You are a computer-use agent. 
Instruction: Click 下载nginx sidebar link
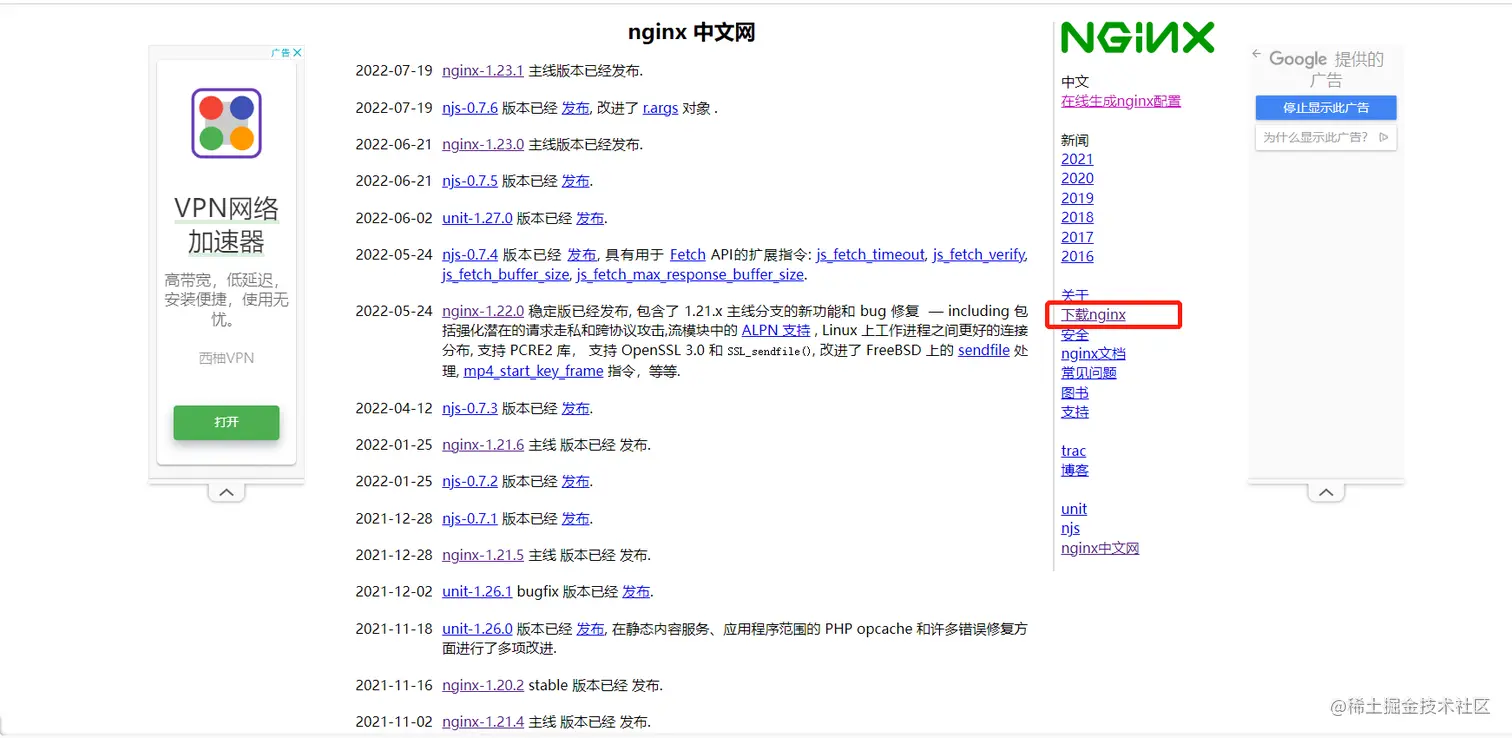(1093, 315)
